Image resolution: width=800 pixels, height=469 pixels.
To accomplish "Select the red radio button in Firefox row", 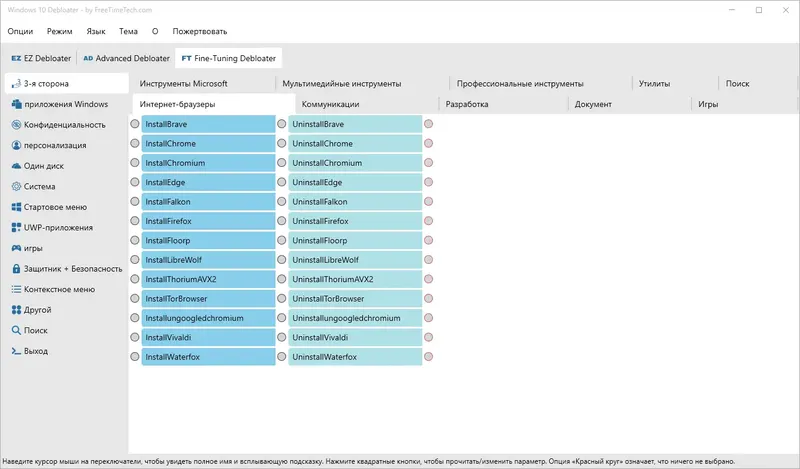I will pos(428,221).
